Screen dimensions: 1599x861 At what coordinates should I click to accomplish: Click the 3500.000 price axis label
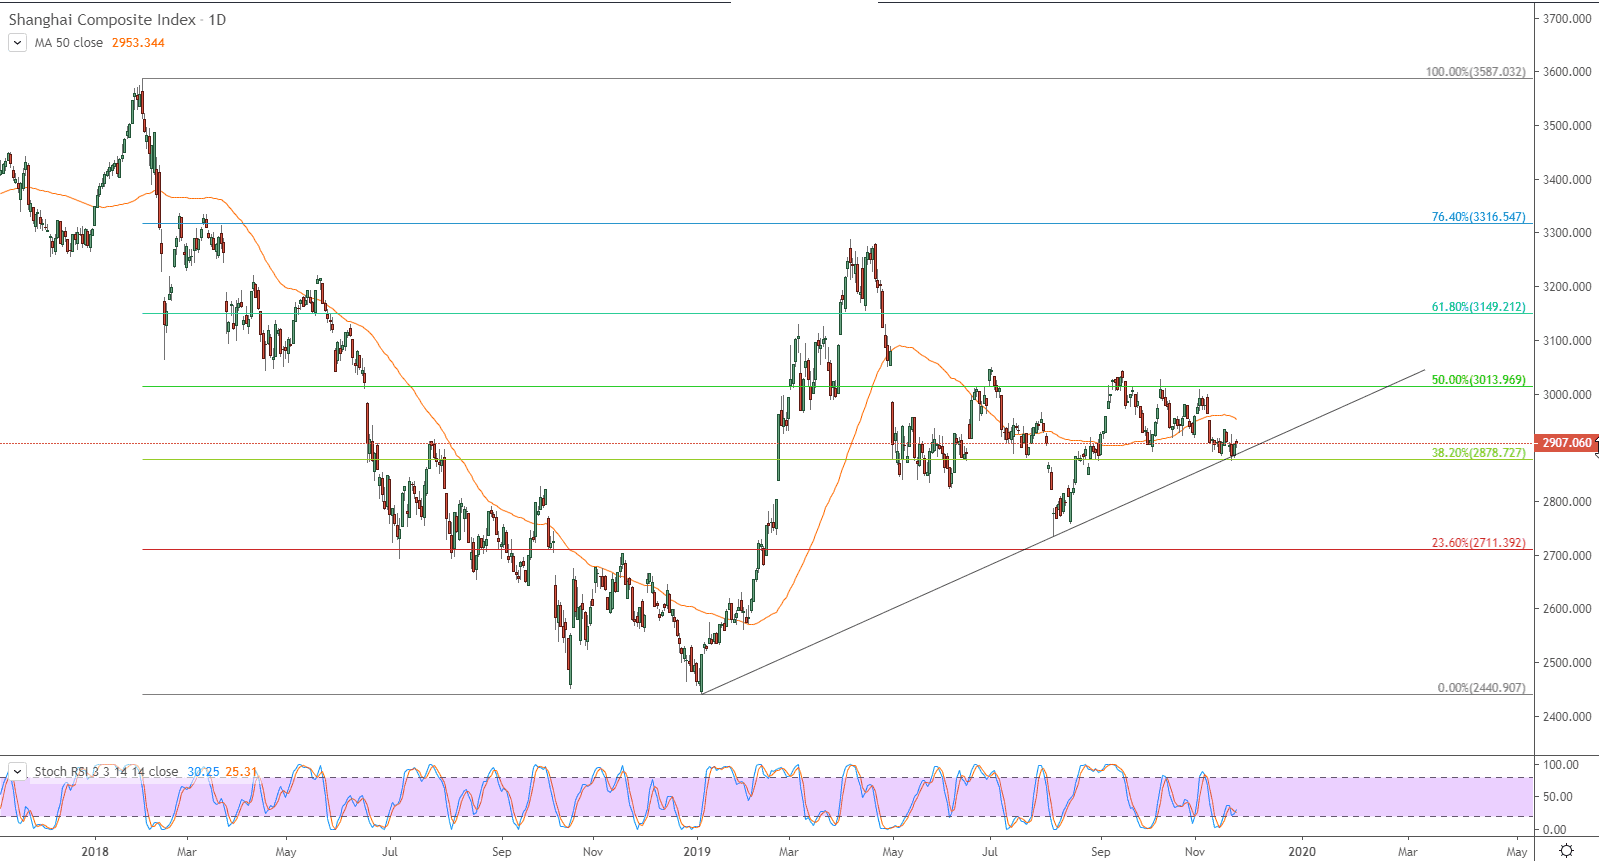click(1567, 126)
